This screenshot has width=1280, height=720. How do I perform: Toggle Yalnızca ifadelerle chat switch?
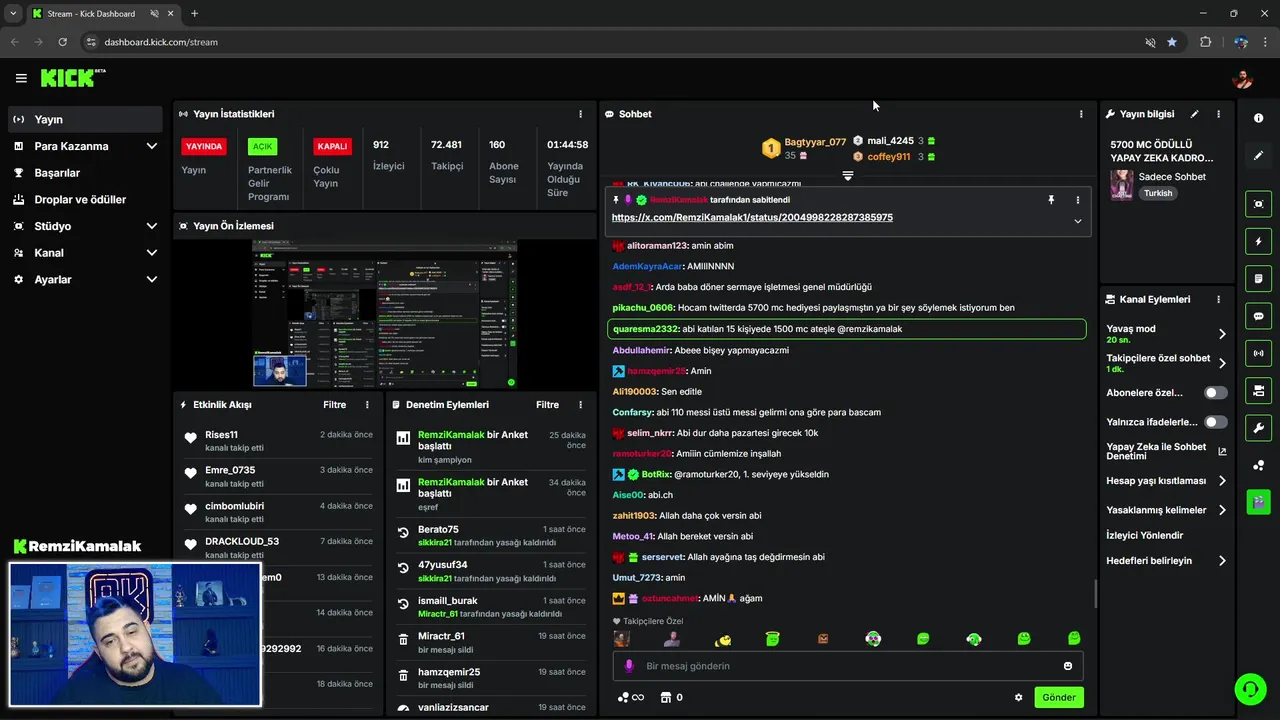point(1216,422)
